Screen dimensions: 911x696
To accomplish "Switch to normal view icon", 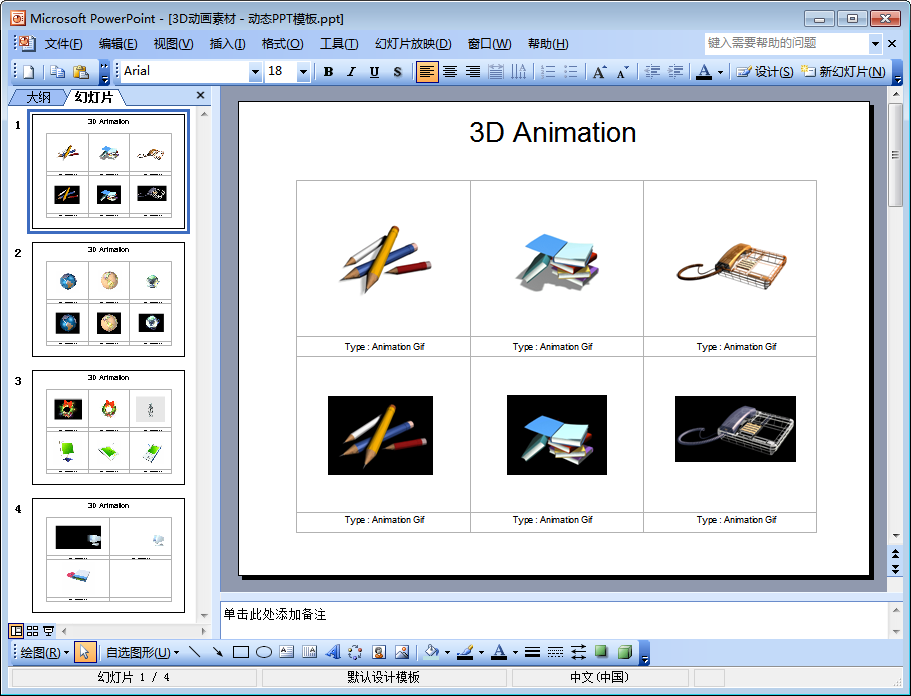I will click(16, 630).
